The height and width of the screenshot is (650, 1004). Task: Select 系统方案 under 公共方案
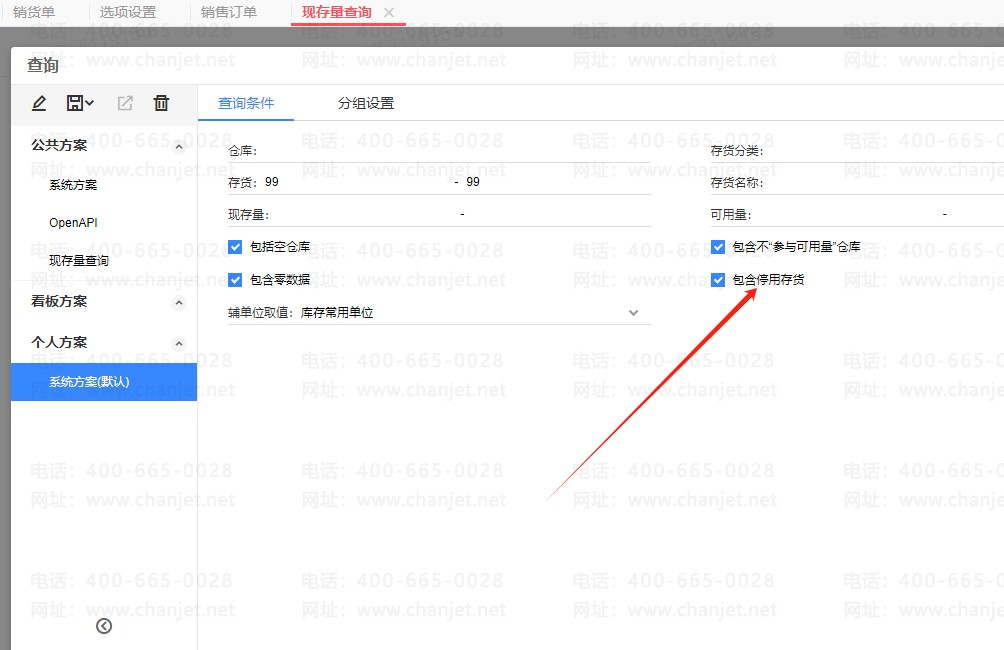tap(73, 185)
